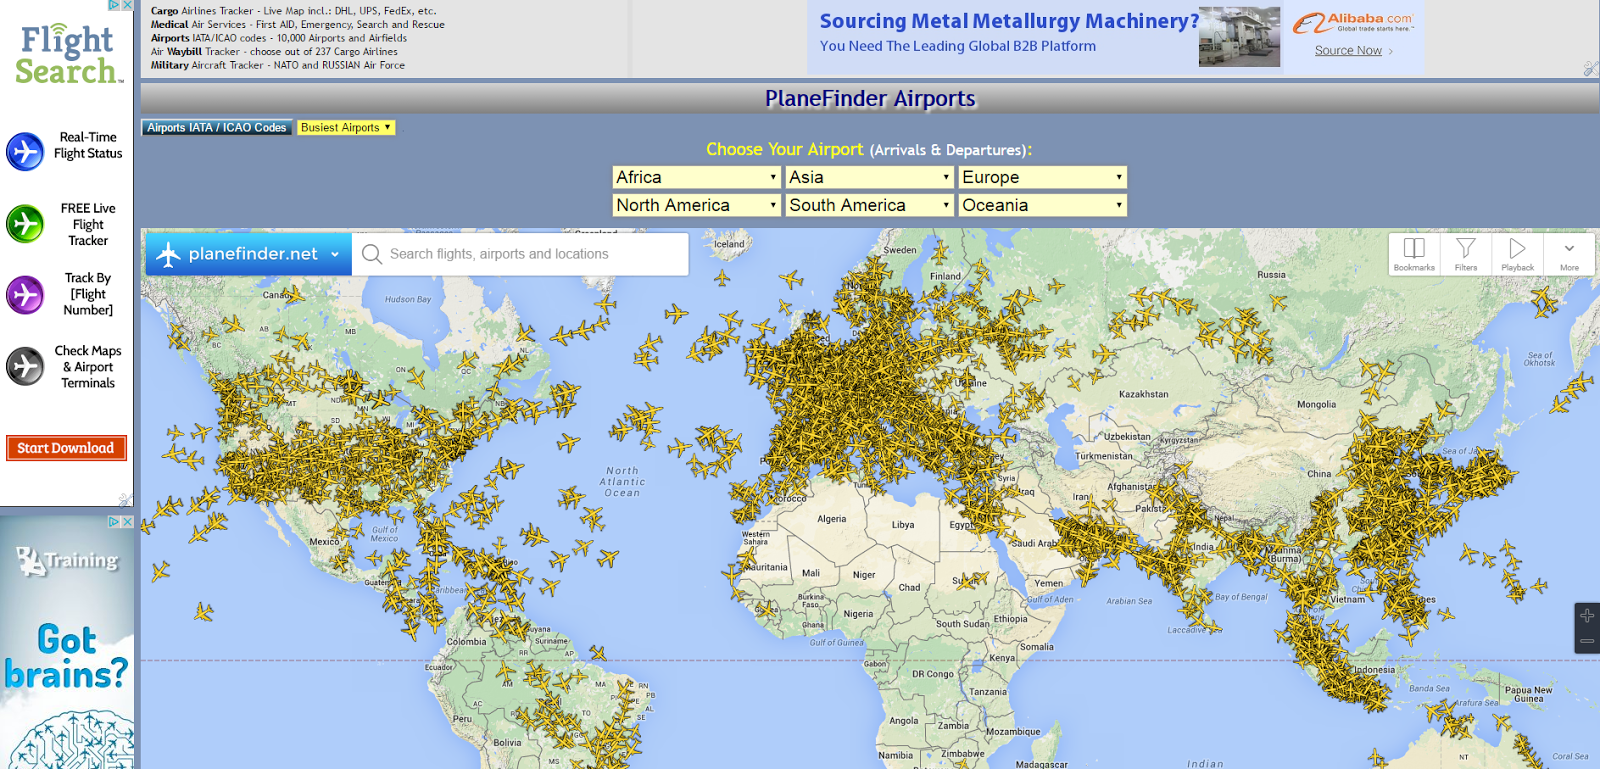Click the Real-Time Flight Status text link

tap(88, 145)
